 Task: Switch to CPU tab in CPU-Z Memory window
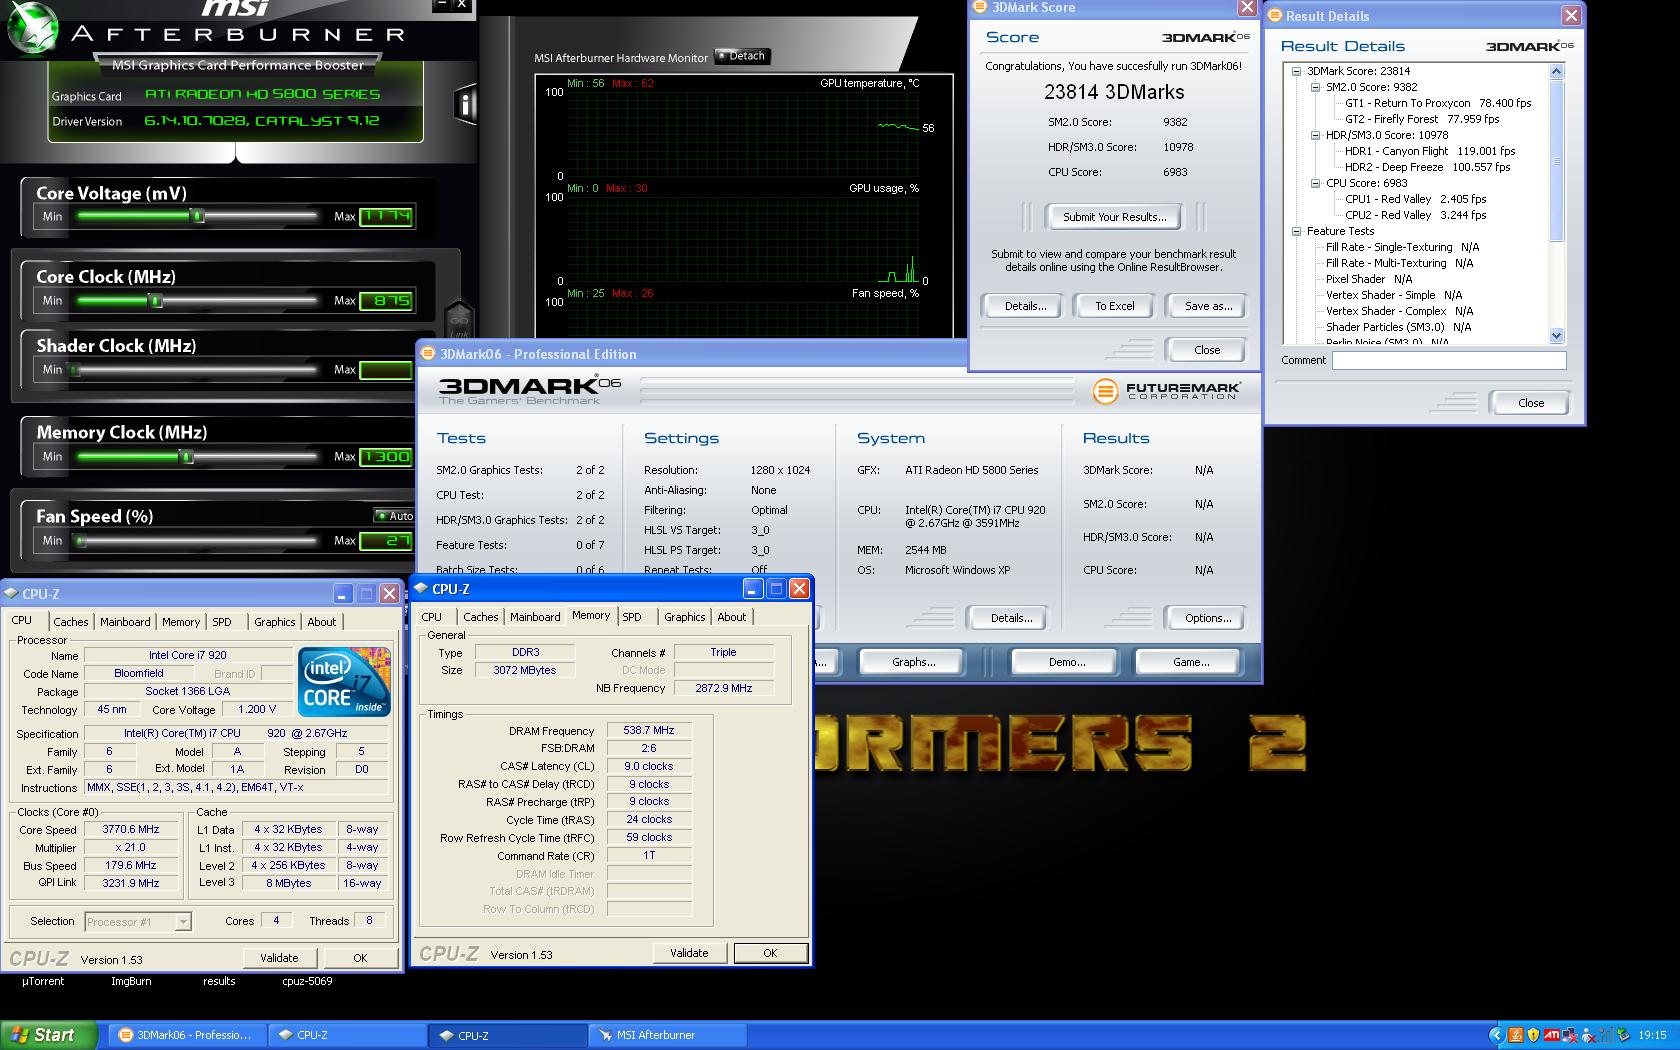pyautogui.click(x=431, y=617)
